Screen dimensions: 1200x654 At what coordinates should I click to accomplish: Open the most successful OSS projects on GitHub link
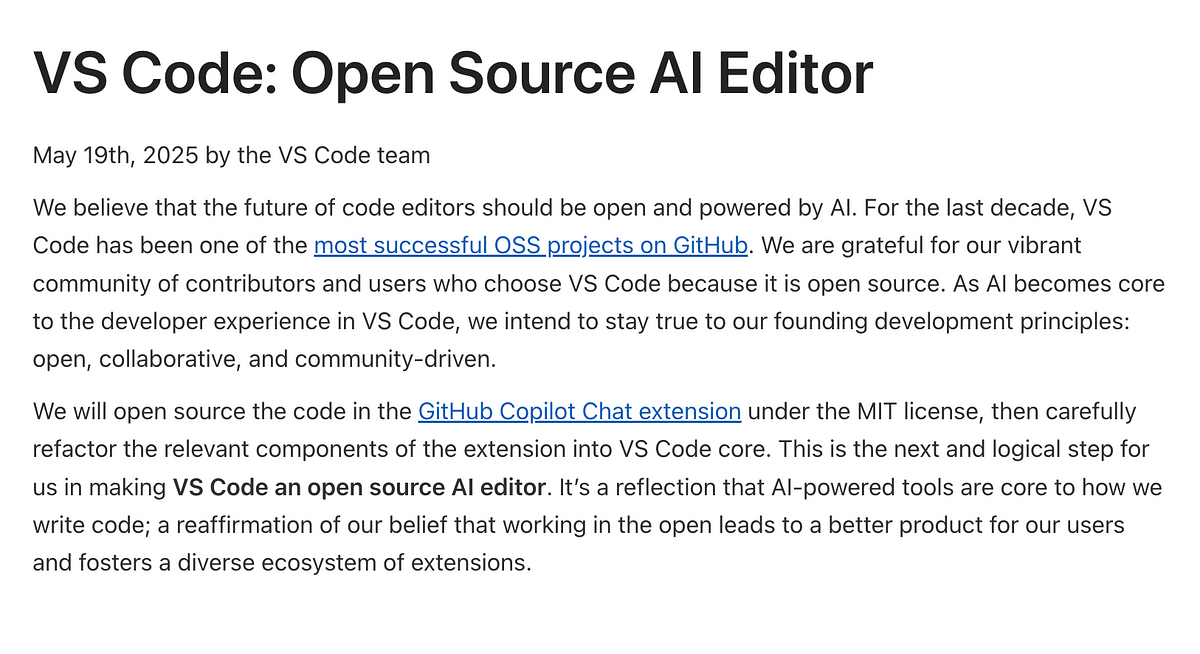pyautogui.click(x=530, y=245)
